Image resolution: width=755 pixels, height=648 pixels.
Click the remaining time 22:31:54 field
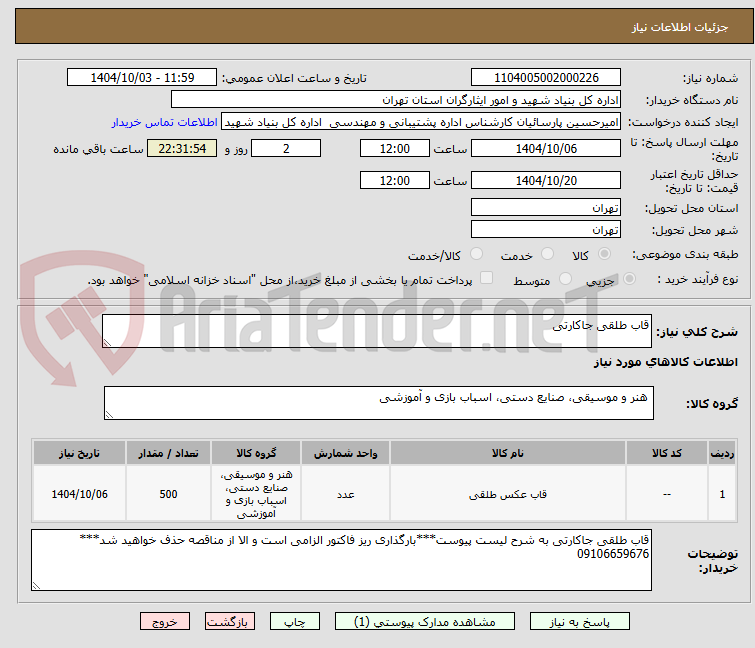tap(182, 148)
